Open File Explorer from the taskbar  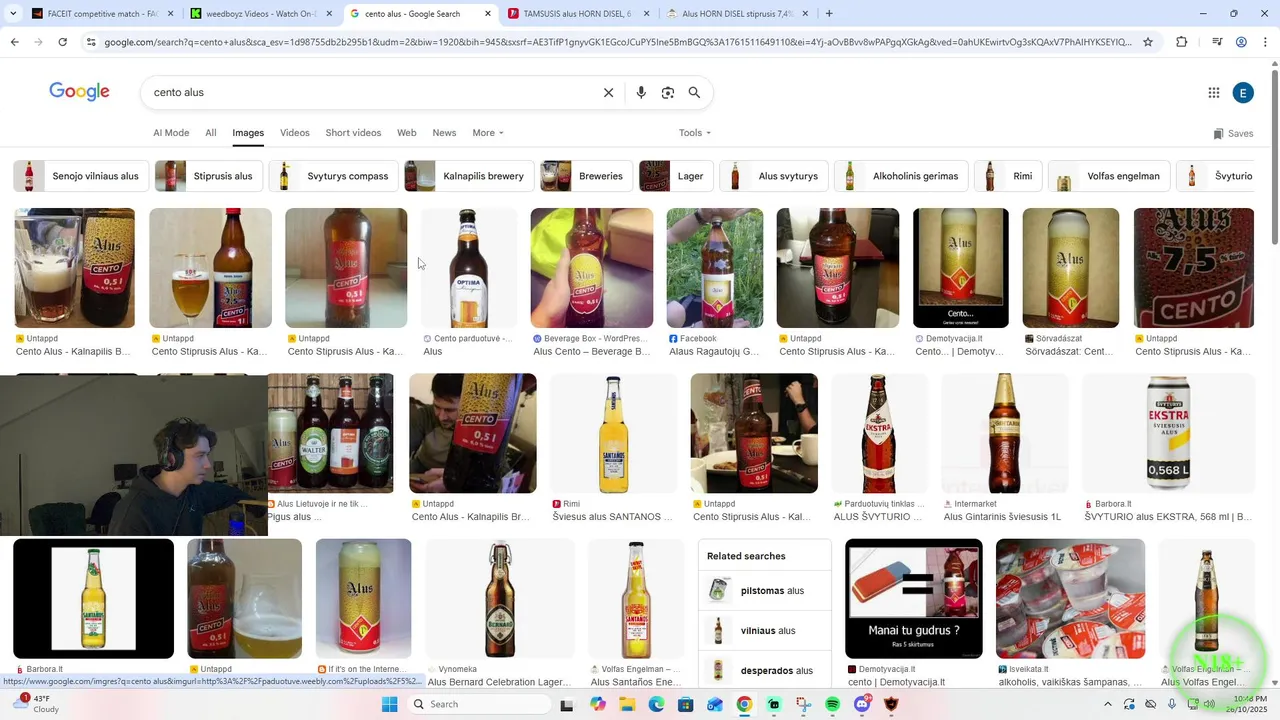point(627,704)
